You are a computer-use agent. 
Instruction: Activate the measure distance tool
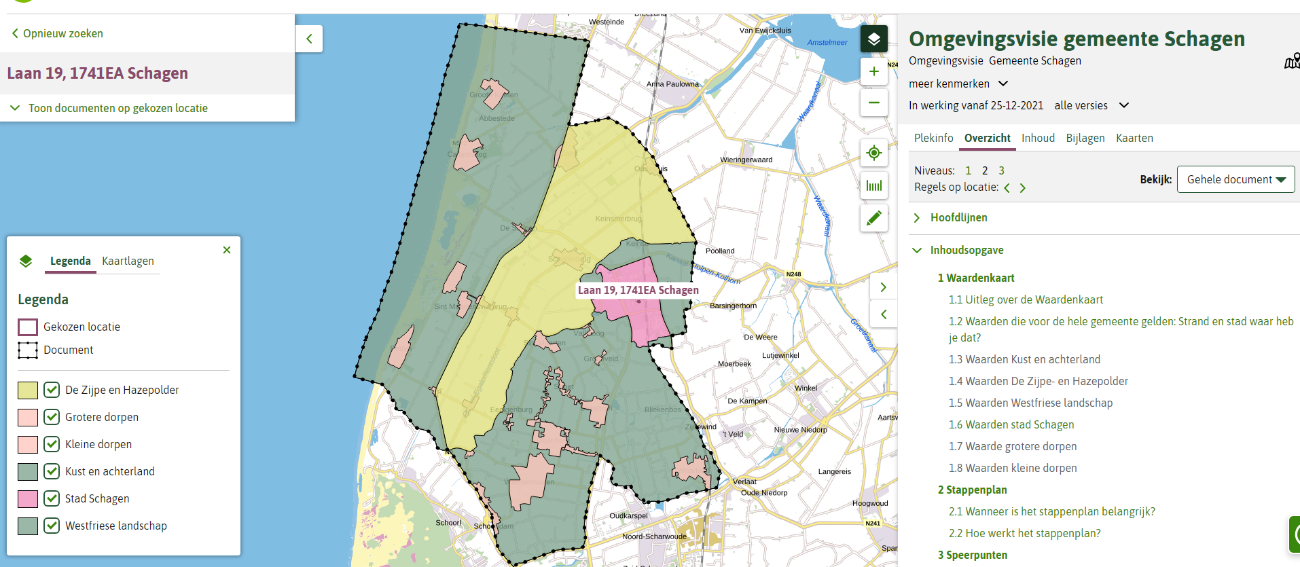click(x=874, y=185)
